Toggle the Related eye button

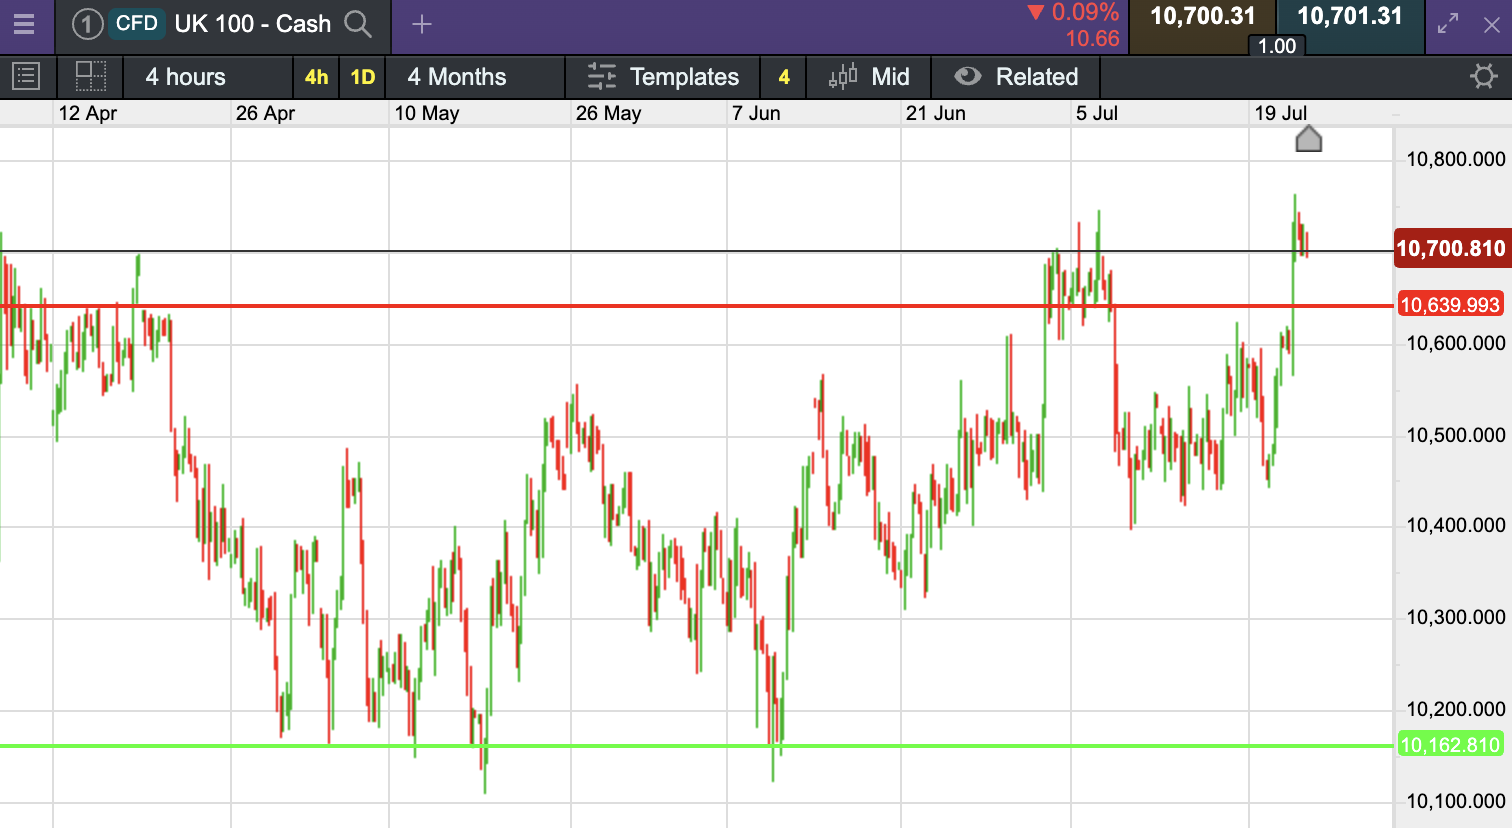click(1016, 77)
